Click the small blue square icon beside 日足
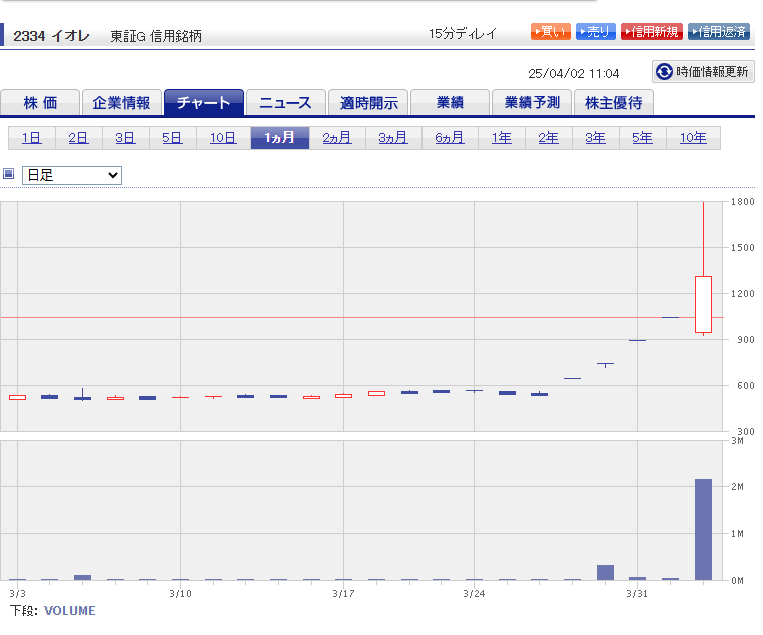The height and width of the screenshot is (635, 763). [x=9, y=174]
